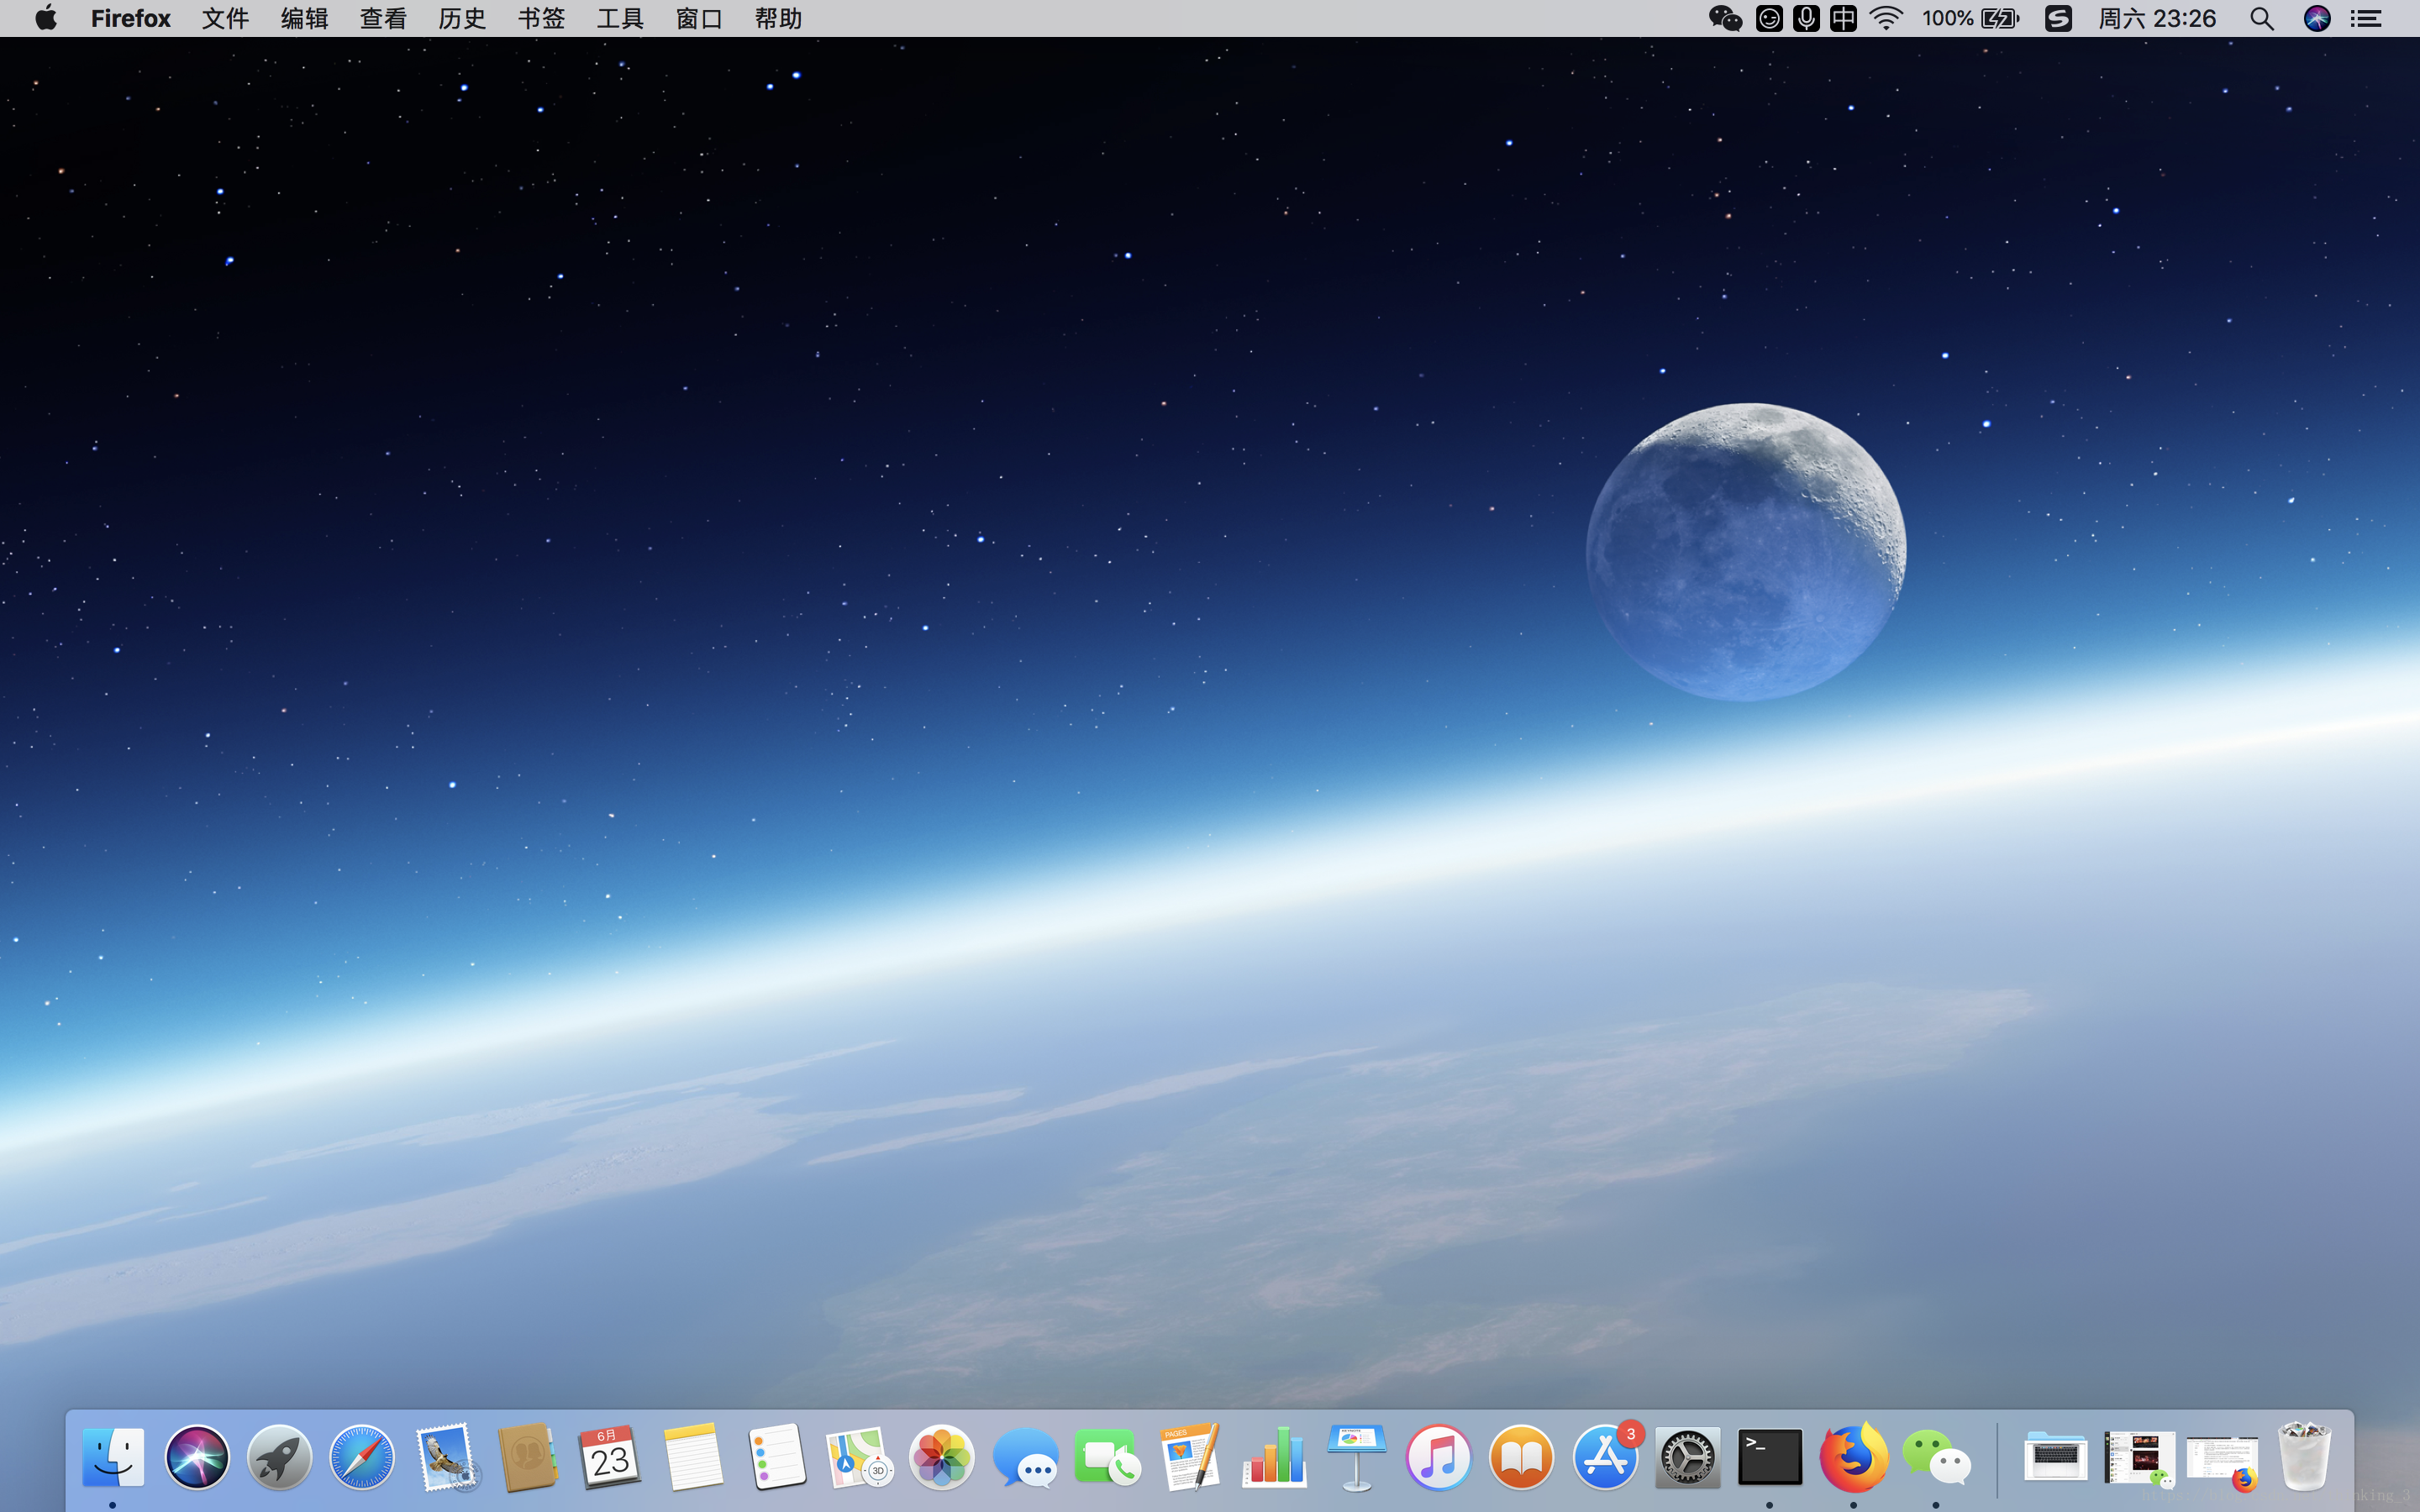
Task: Open the Keynote app icon
Action: coord(1356,1457)
